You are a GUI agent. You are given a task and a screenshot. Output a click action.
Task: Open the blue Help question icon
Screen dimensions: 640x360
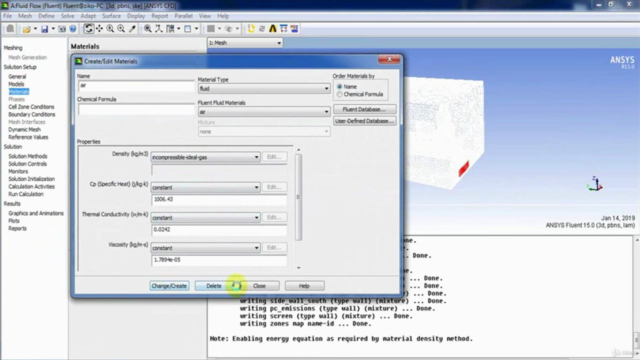point(73,29)
